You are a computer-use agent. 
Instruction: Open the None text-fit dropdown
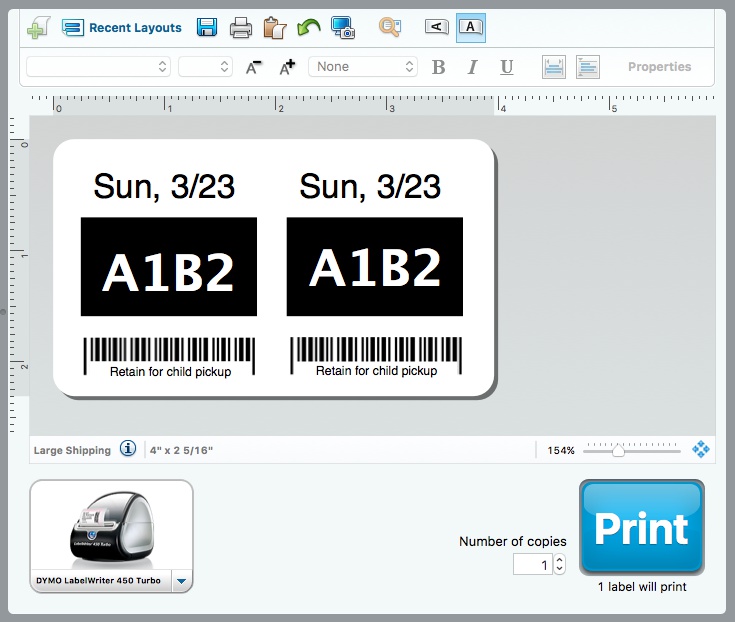(x=363, y=67)
